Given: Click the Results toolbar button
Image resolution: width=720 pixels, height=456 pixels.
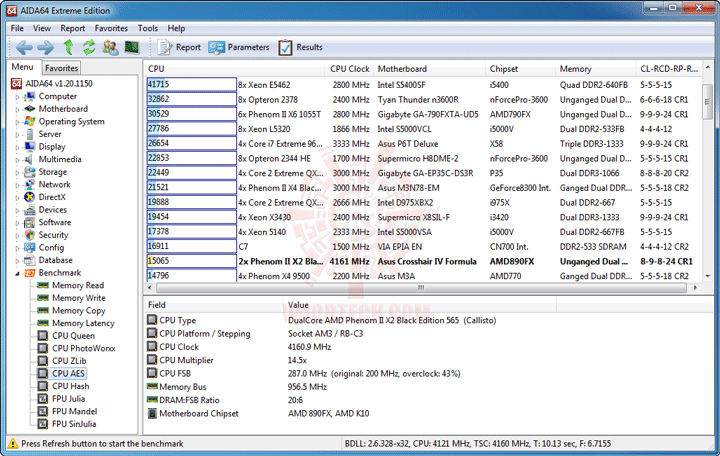Looking at the screenshot, I should tap(300, 47).
